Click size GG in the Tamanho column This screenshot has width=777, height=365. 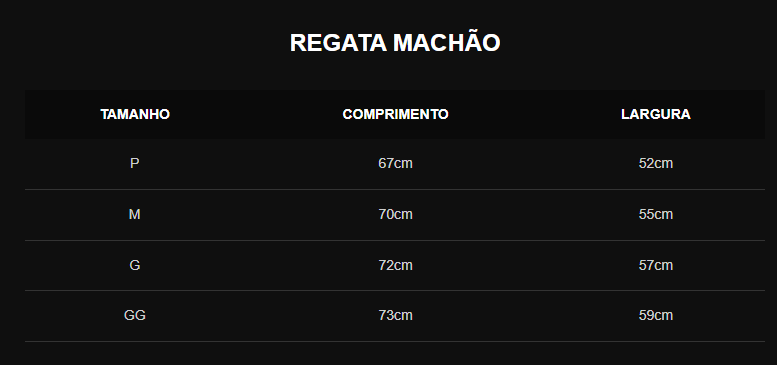[x=134, y=315]
